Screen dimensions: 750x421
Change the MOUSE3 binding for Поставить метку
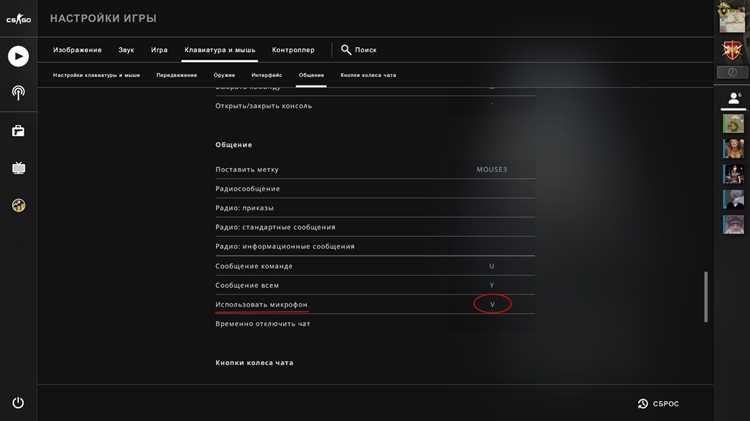coord(492,169)
